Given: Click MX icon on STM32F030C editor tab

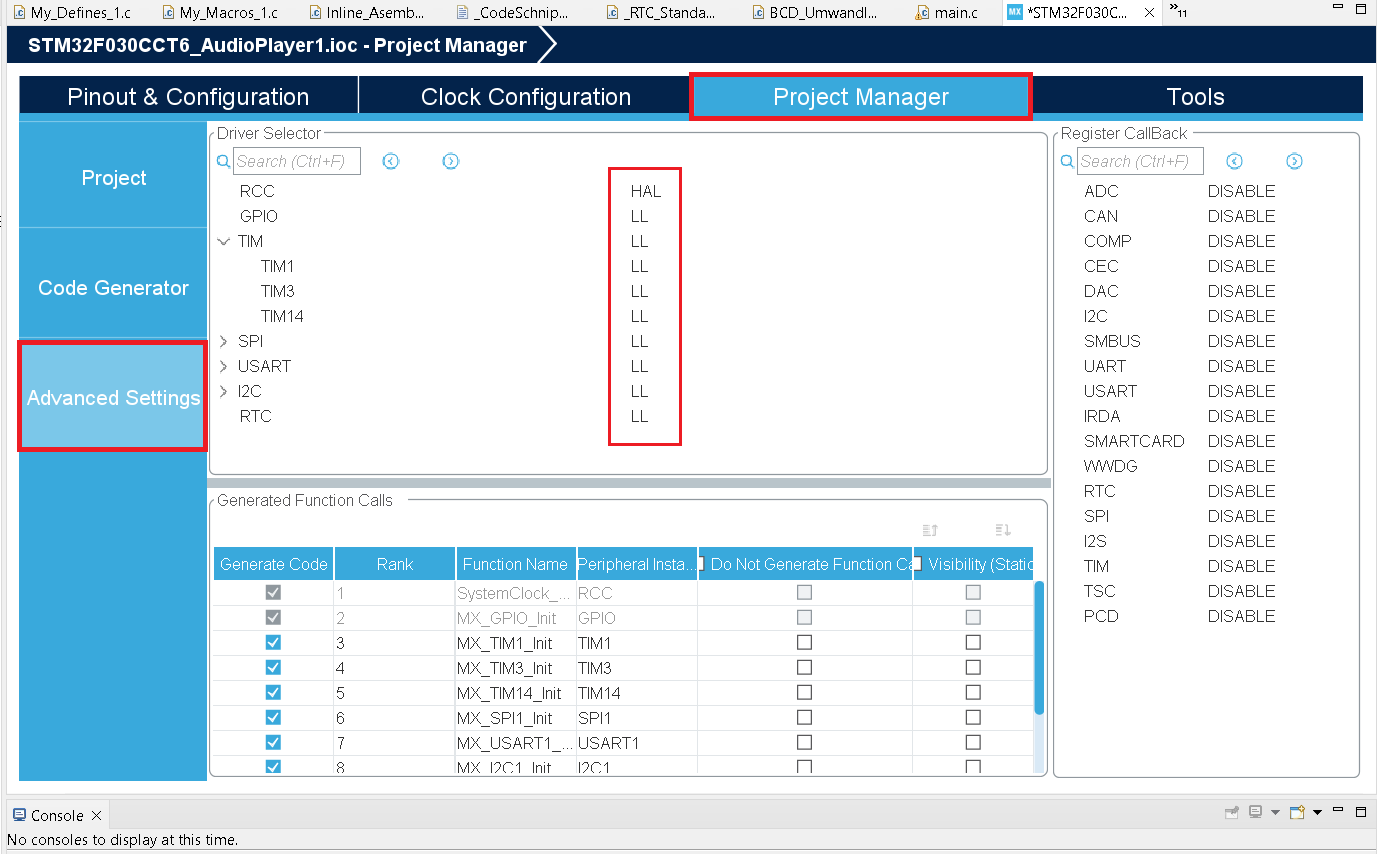Looking at the screenshot, I should [x=1015, y=13].
